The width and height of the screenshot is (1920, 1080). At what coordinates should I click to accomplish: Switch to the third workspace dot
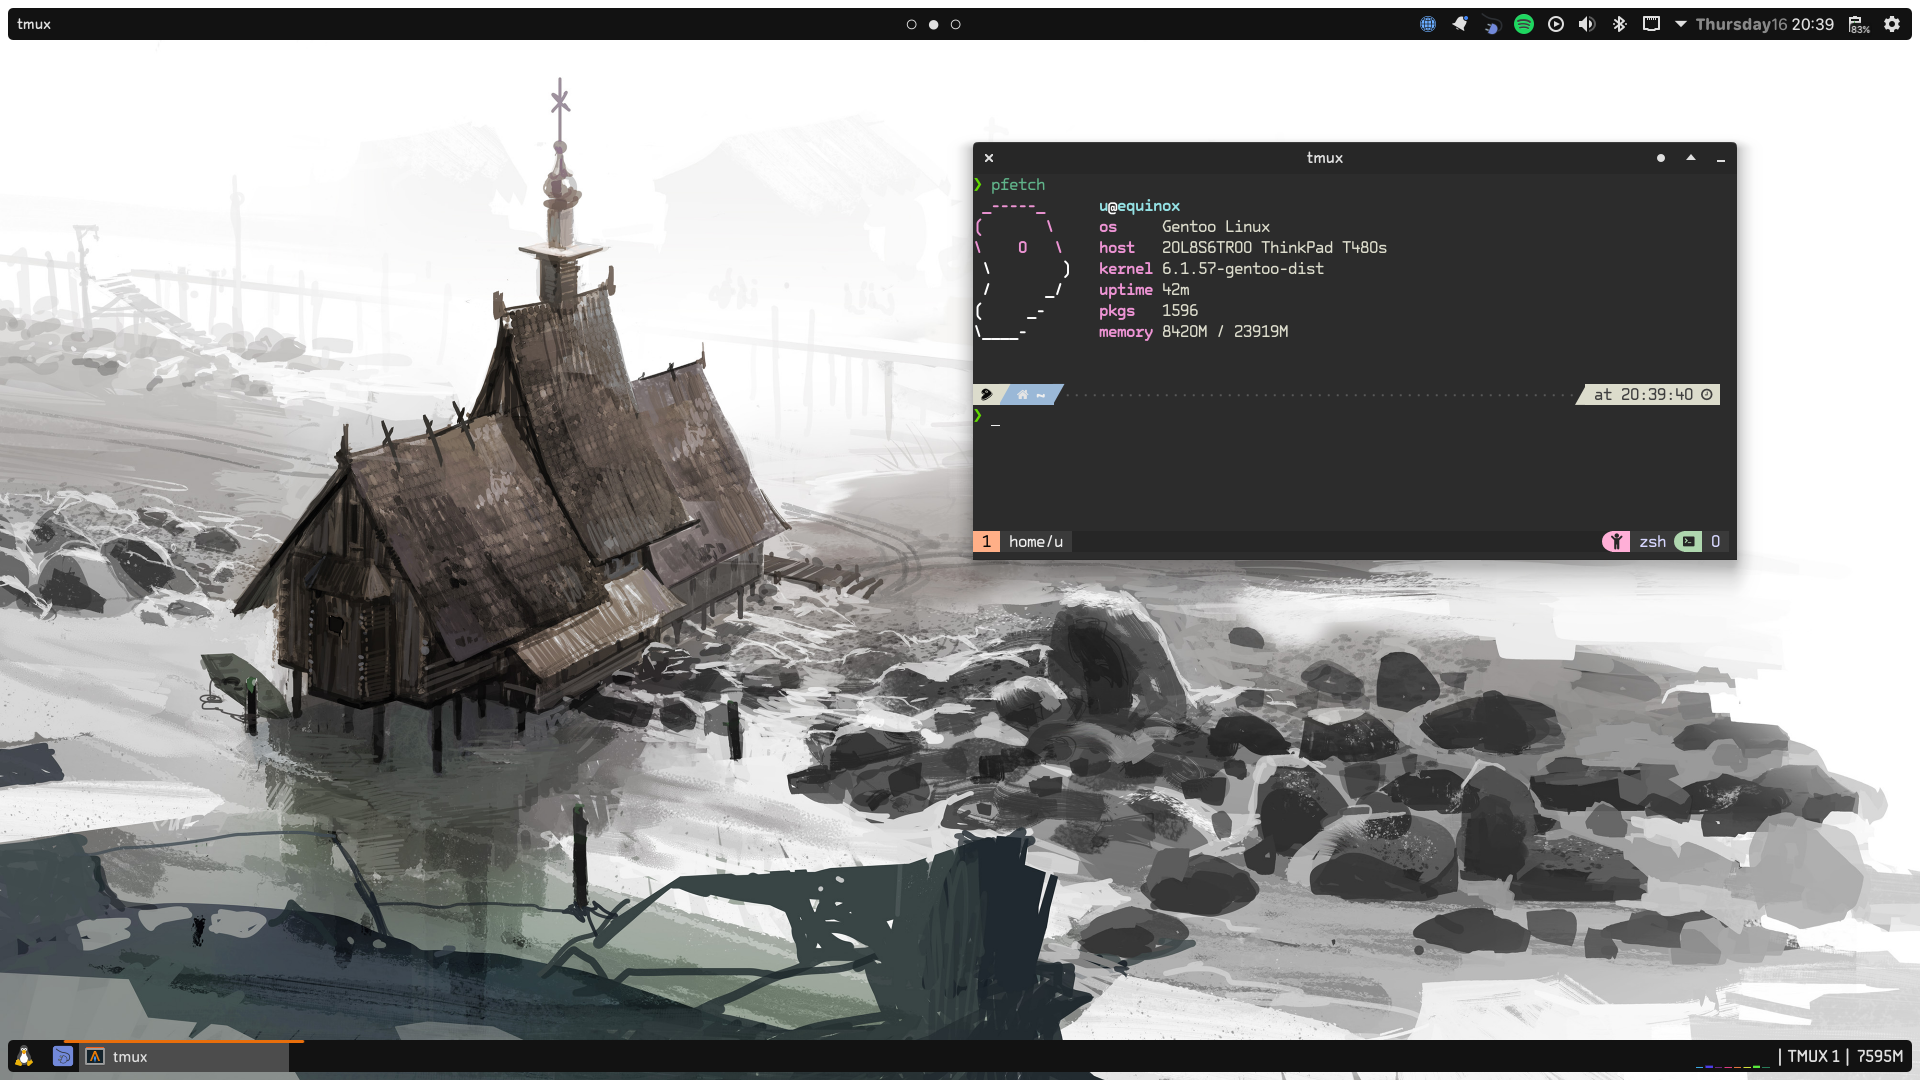(955, 24)
